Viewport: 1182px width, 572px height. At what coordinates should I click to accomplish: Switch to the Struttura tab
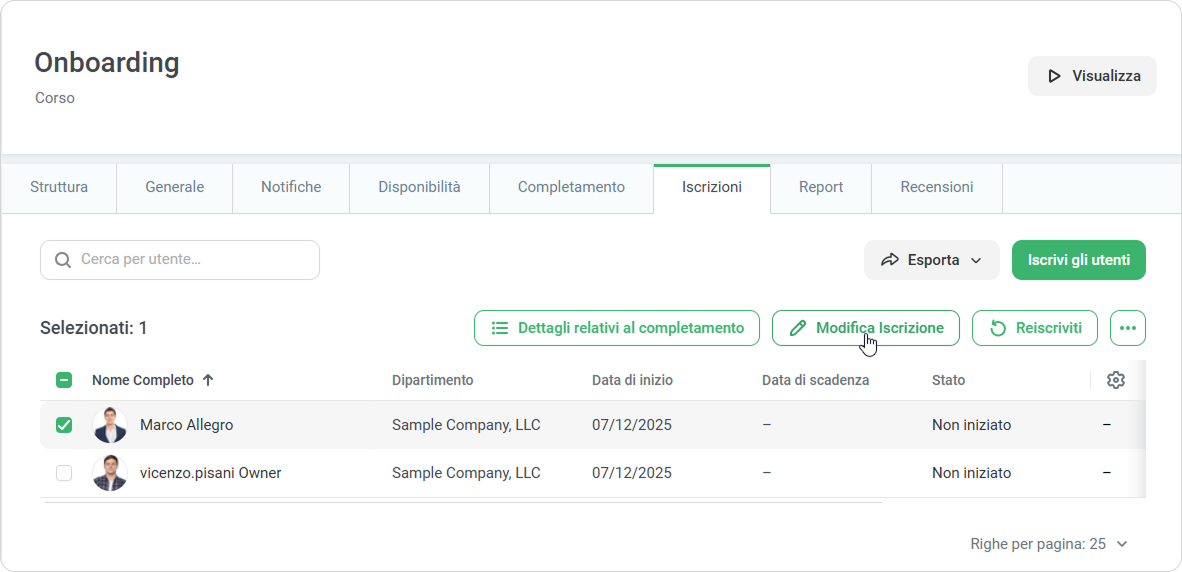coord(59,187)
